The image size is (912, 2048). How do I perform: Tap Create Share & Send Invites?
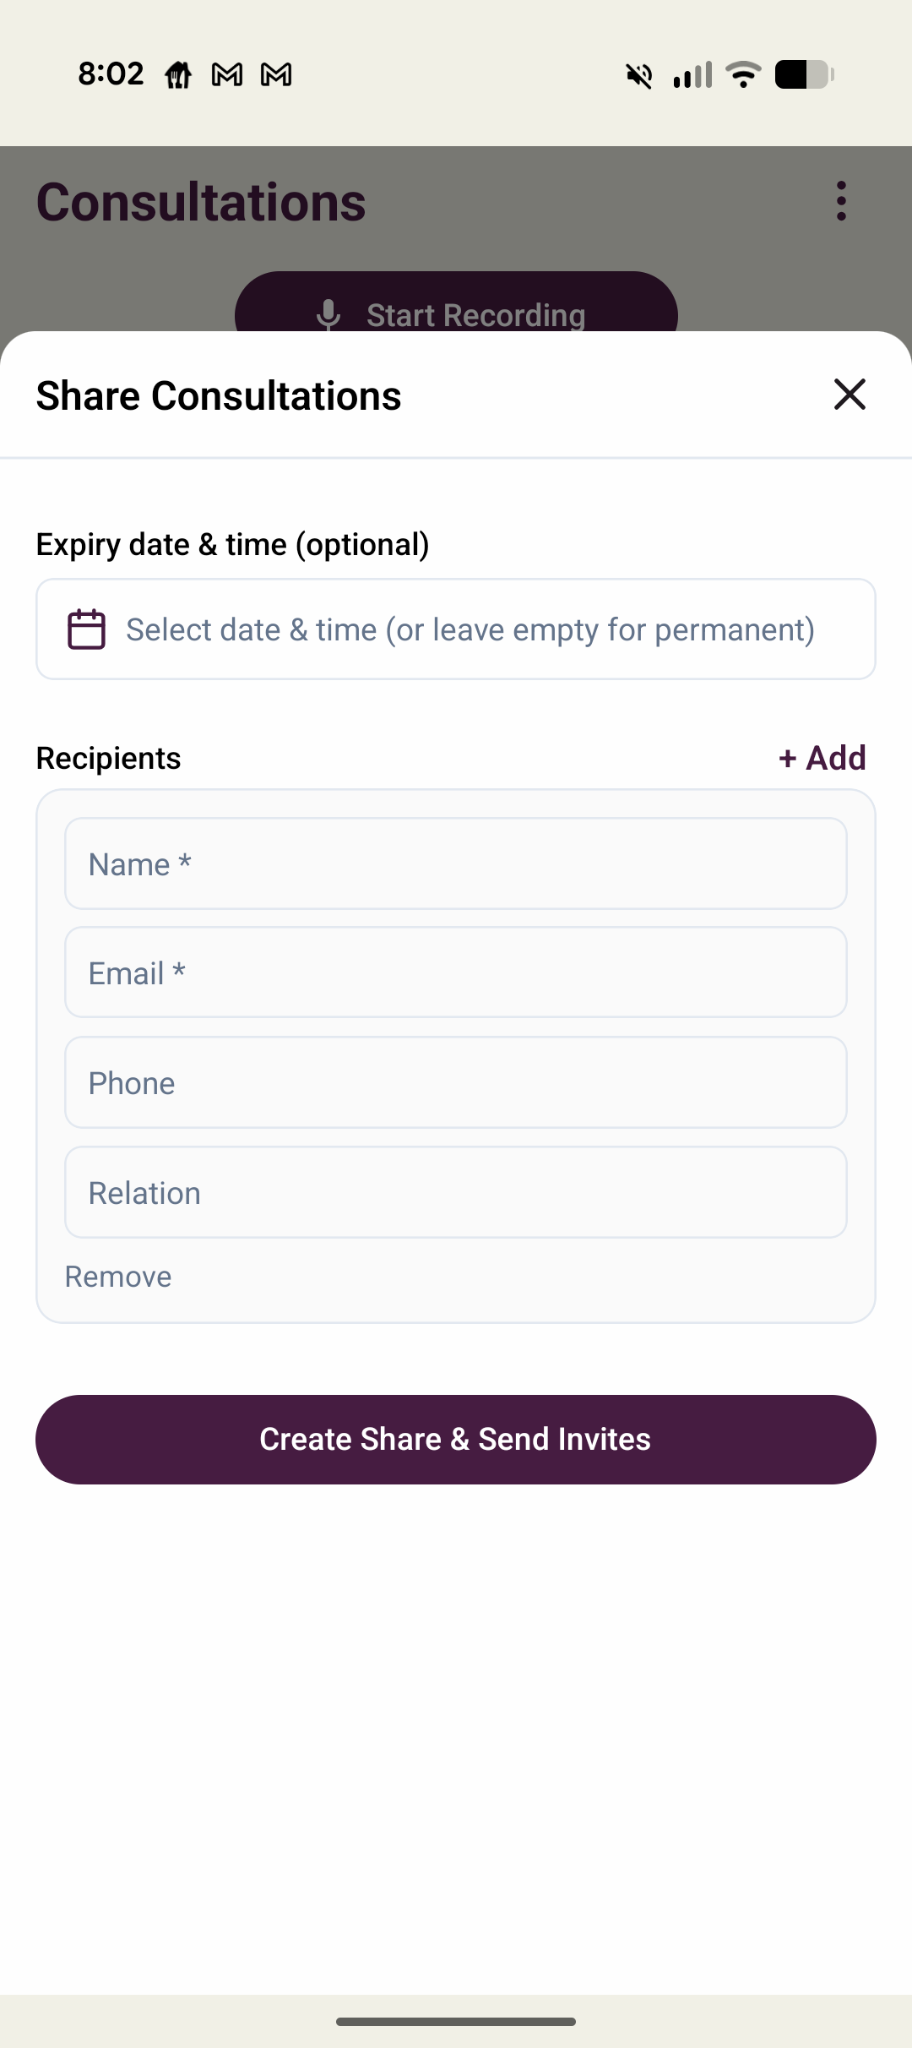[456, 1440]
